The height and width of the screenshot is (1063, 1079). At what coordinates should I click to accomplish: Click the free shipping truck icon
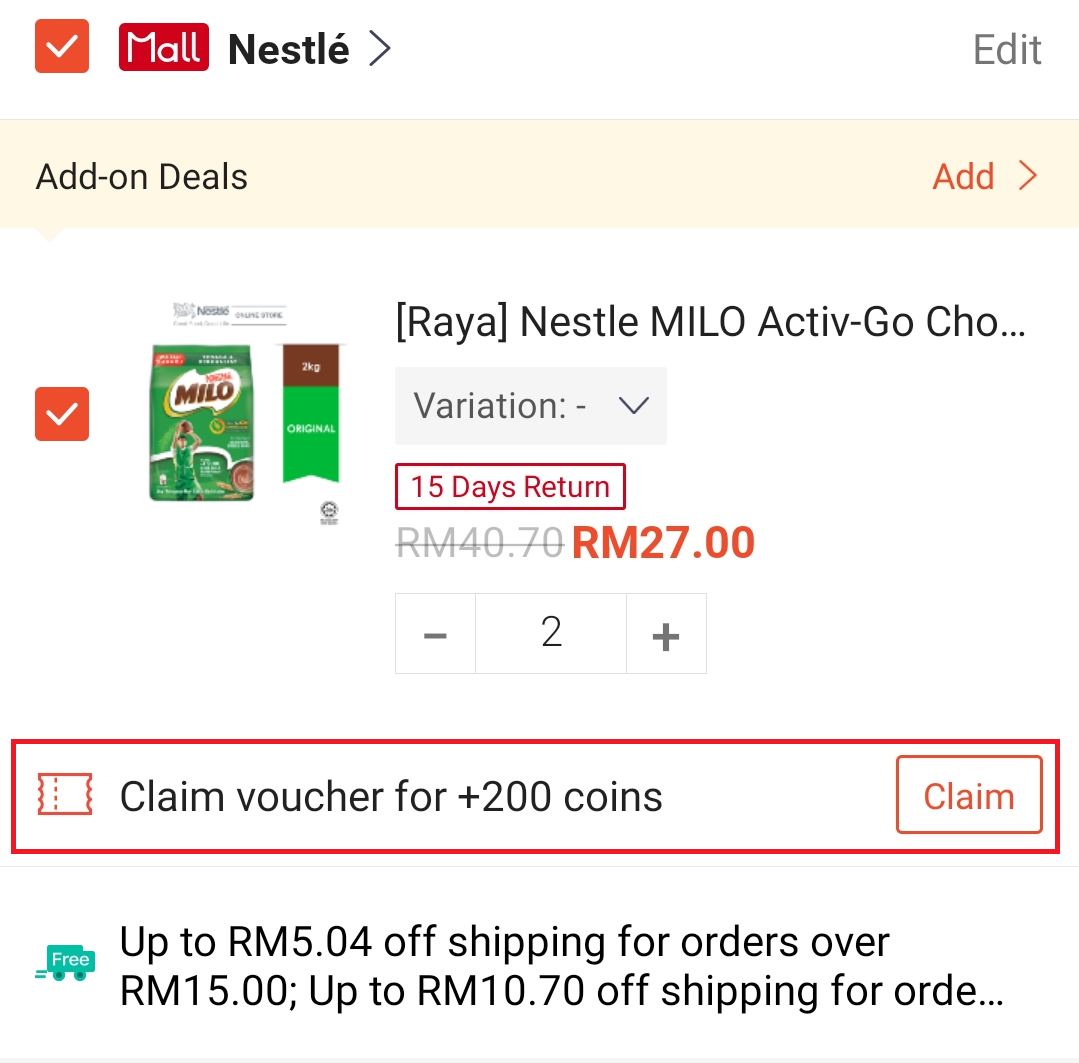click(x=65, y=965)
